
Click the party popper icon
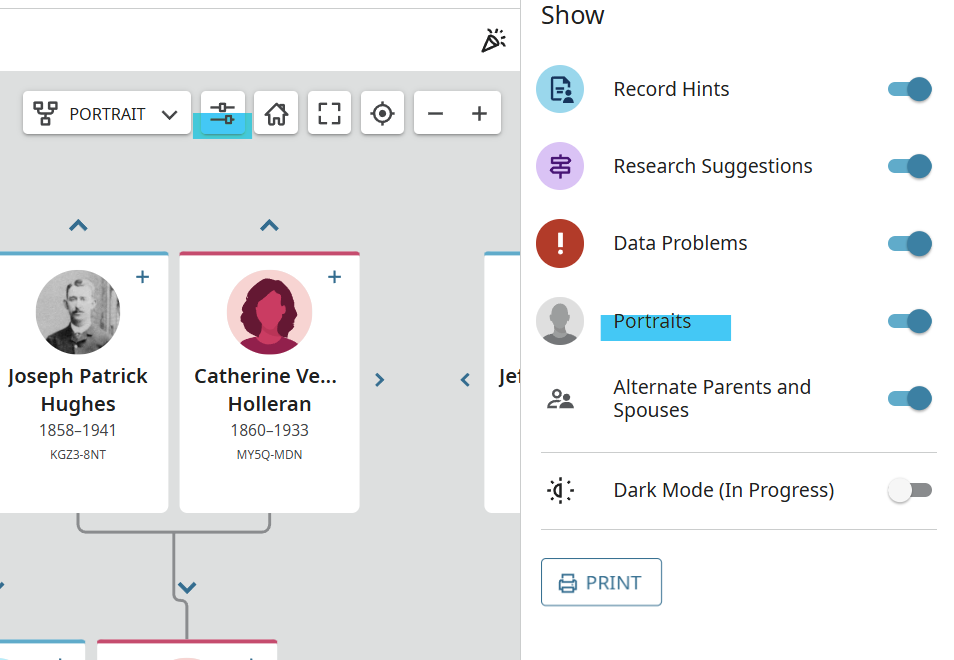click(493, 40)
